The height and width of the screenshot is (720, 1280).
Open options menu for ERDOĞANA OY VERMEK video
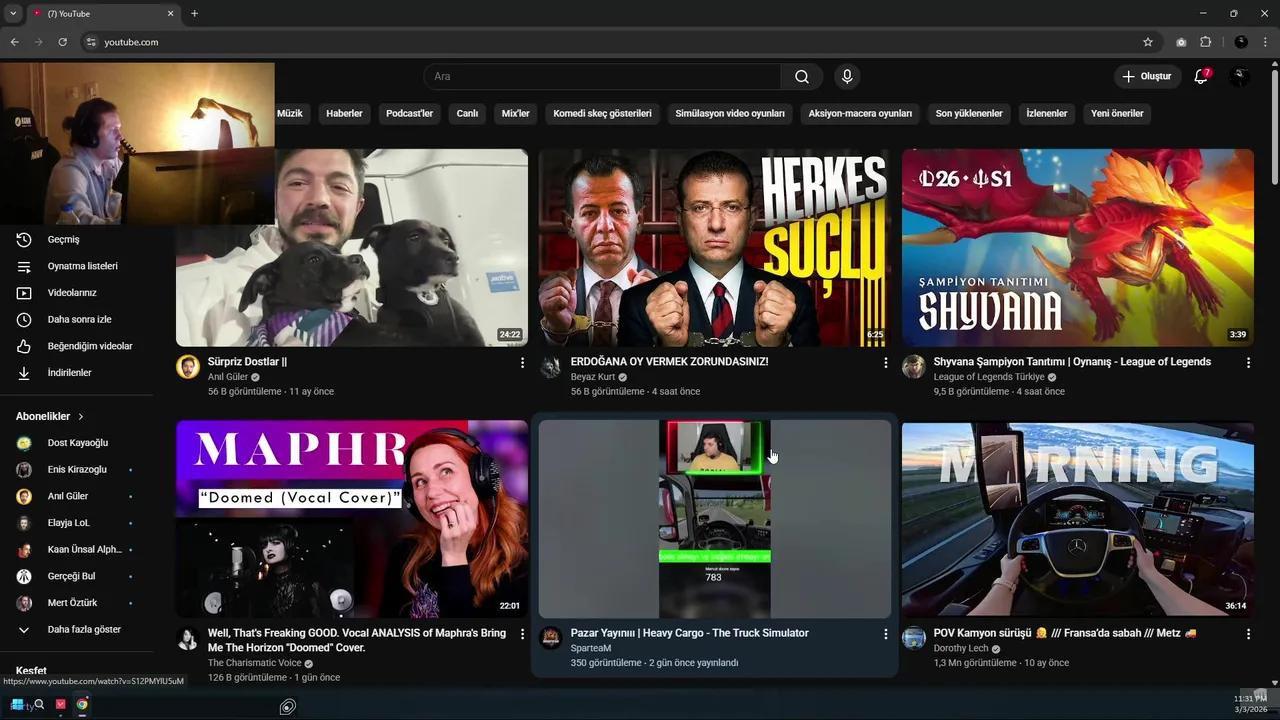tap(885, 363)
